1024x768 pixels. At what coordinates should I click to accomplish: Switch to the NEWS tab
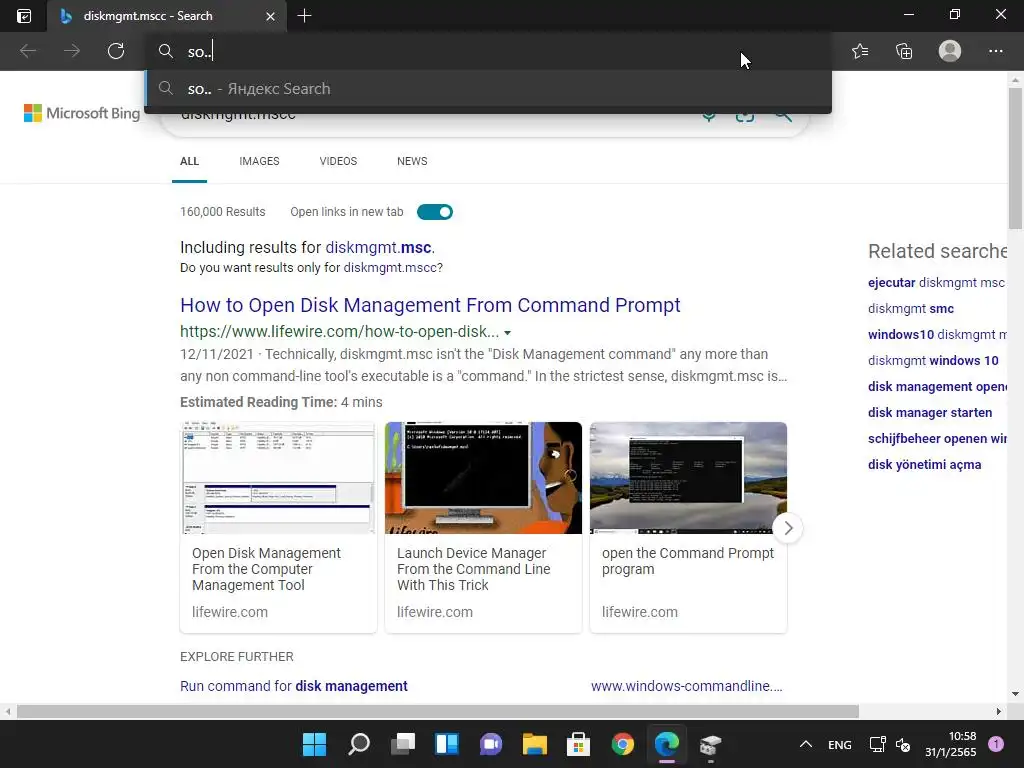tap(412, 161)
